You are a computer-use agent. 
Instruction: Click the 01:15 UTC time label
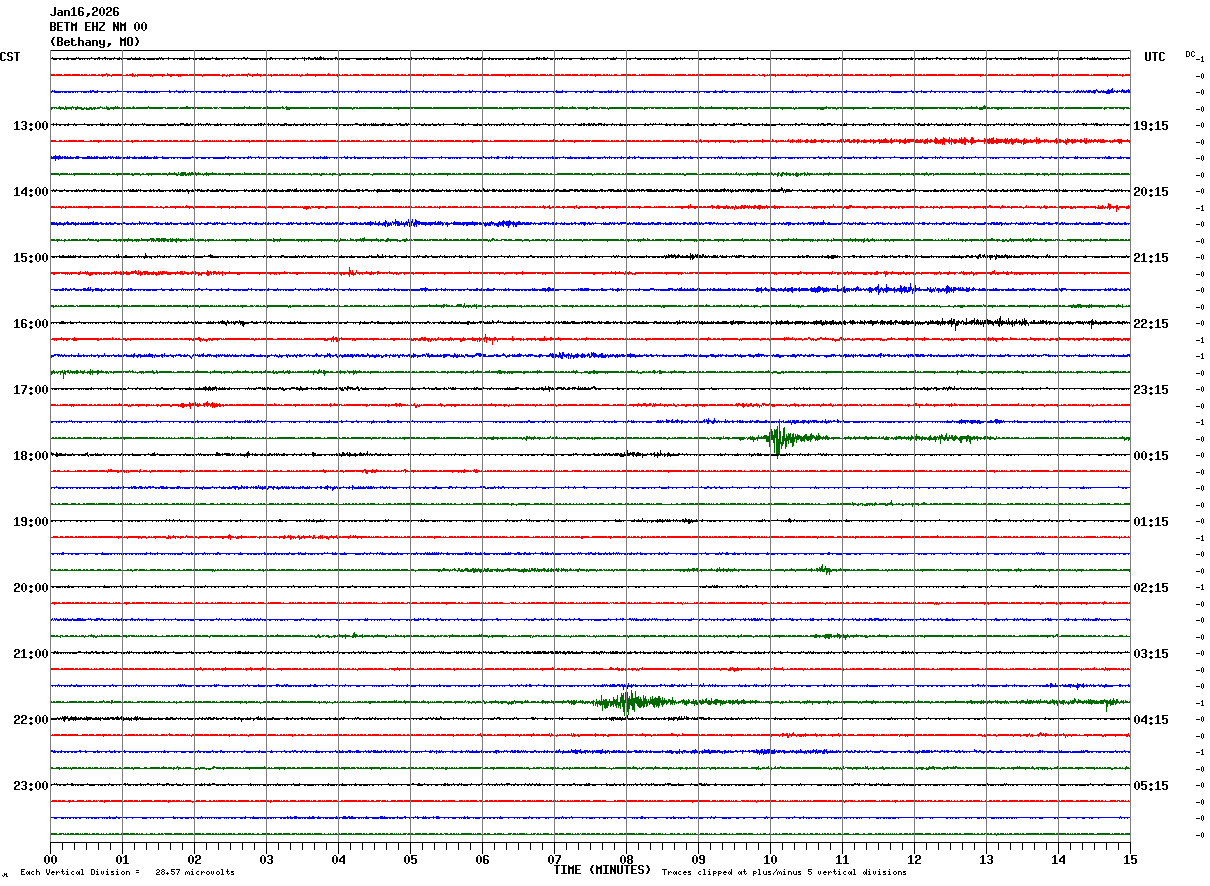pyautogui.click(x=1150, y=522)
